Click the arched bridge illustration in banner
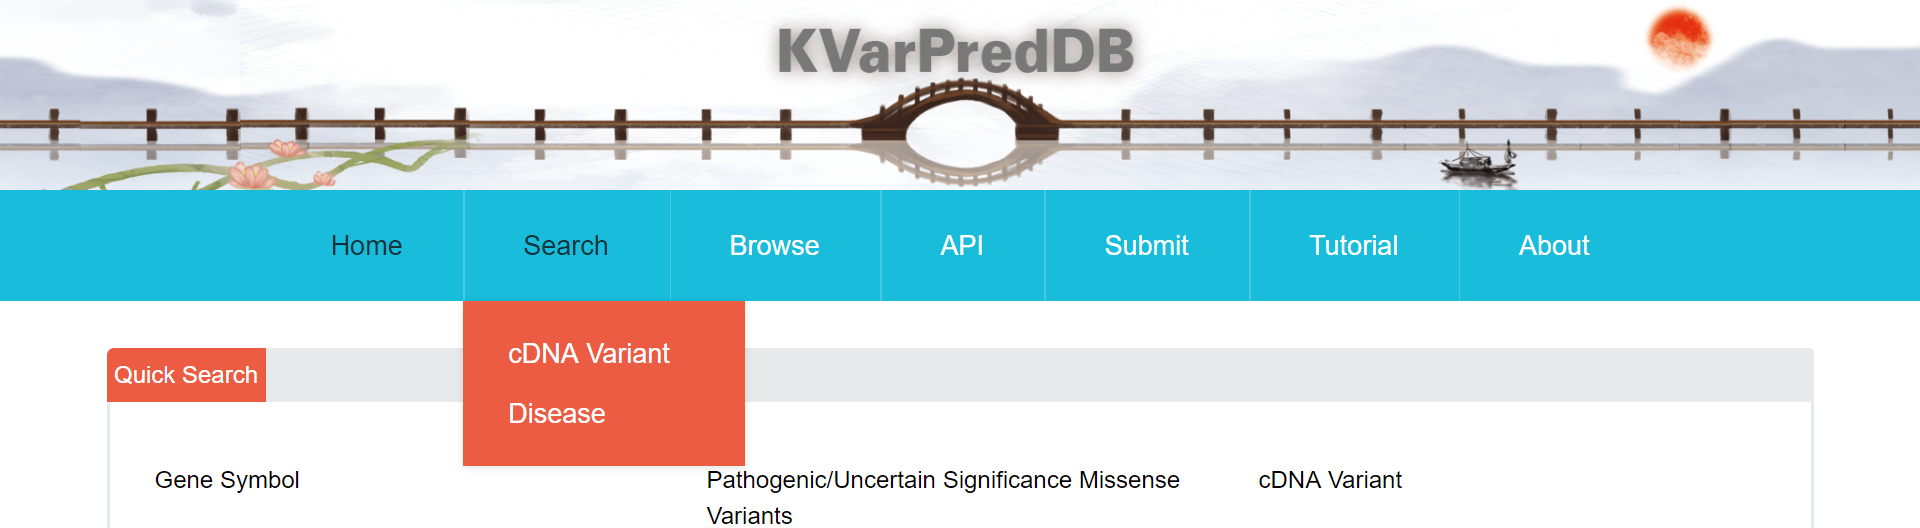The image size is (1920, 528). pos(960,120)
